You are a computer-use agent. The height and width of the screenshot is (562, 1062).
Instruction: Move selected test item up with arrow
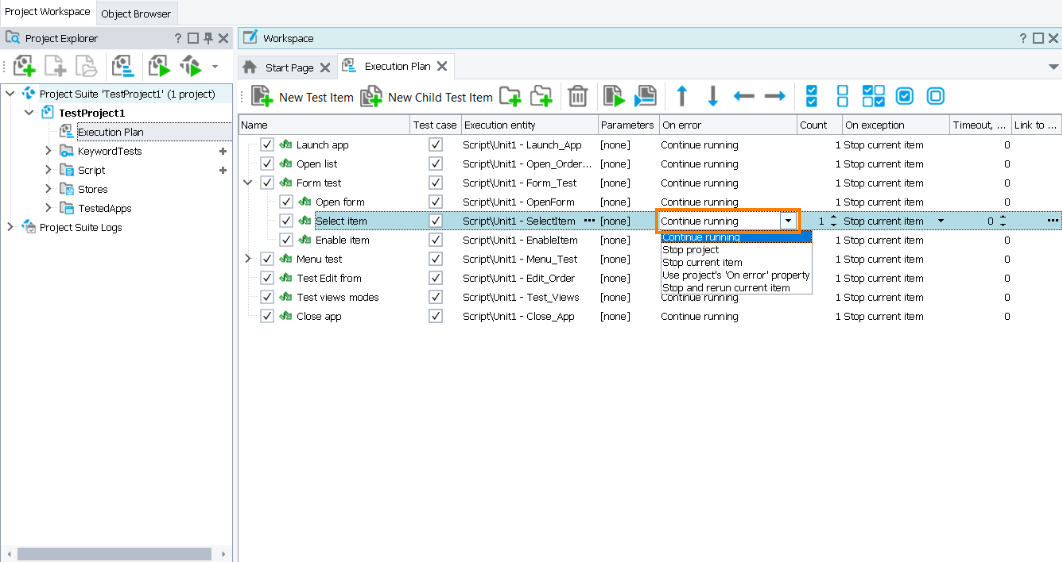point(682,96)
